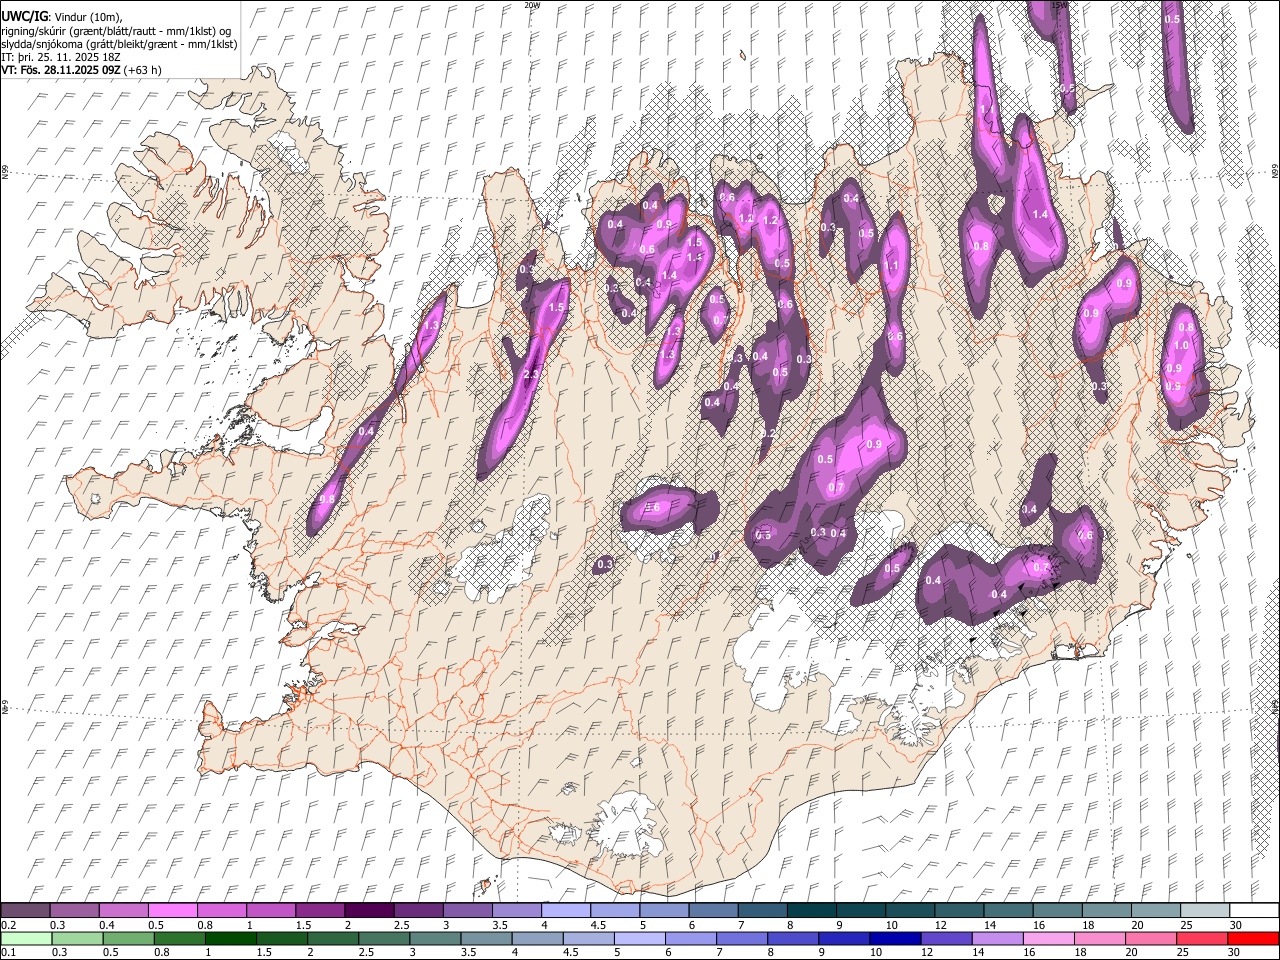1280x960 pixels.
Task: Click the 'rigning/skúrir' header line
Action: tap(117, 31)
